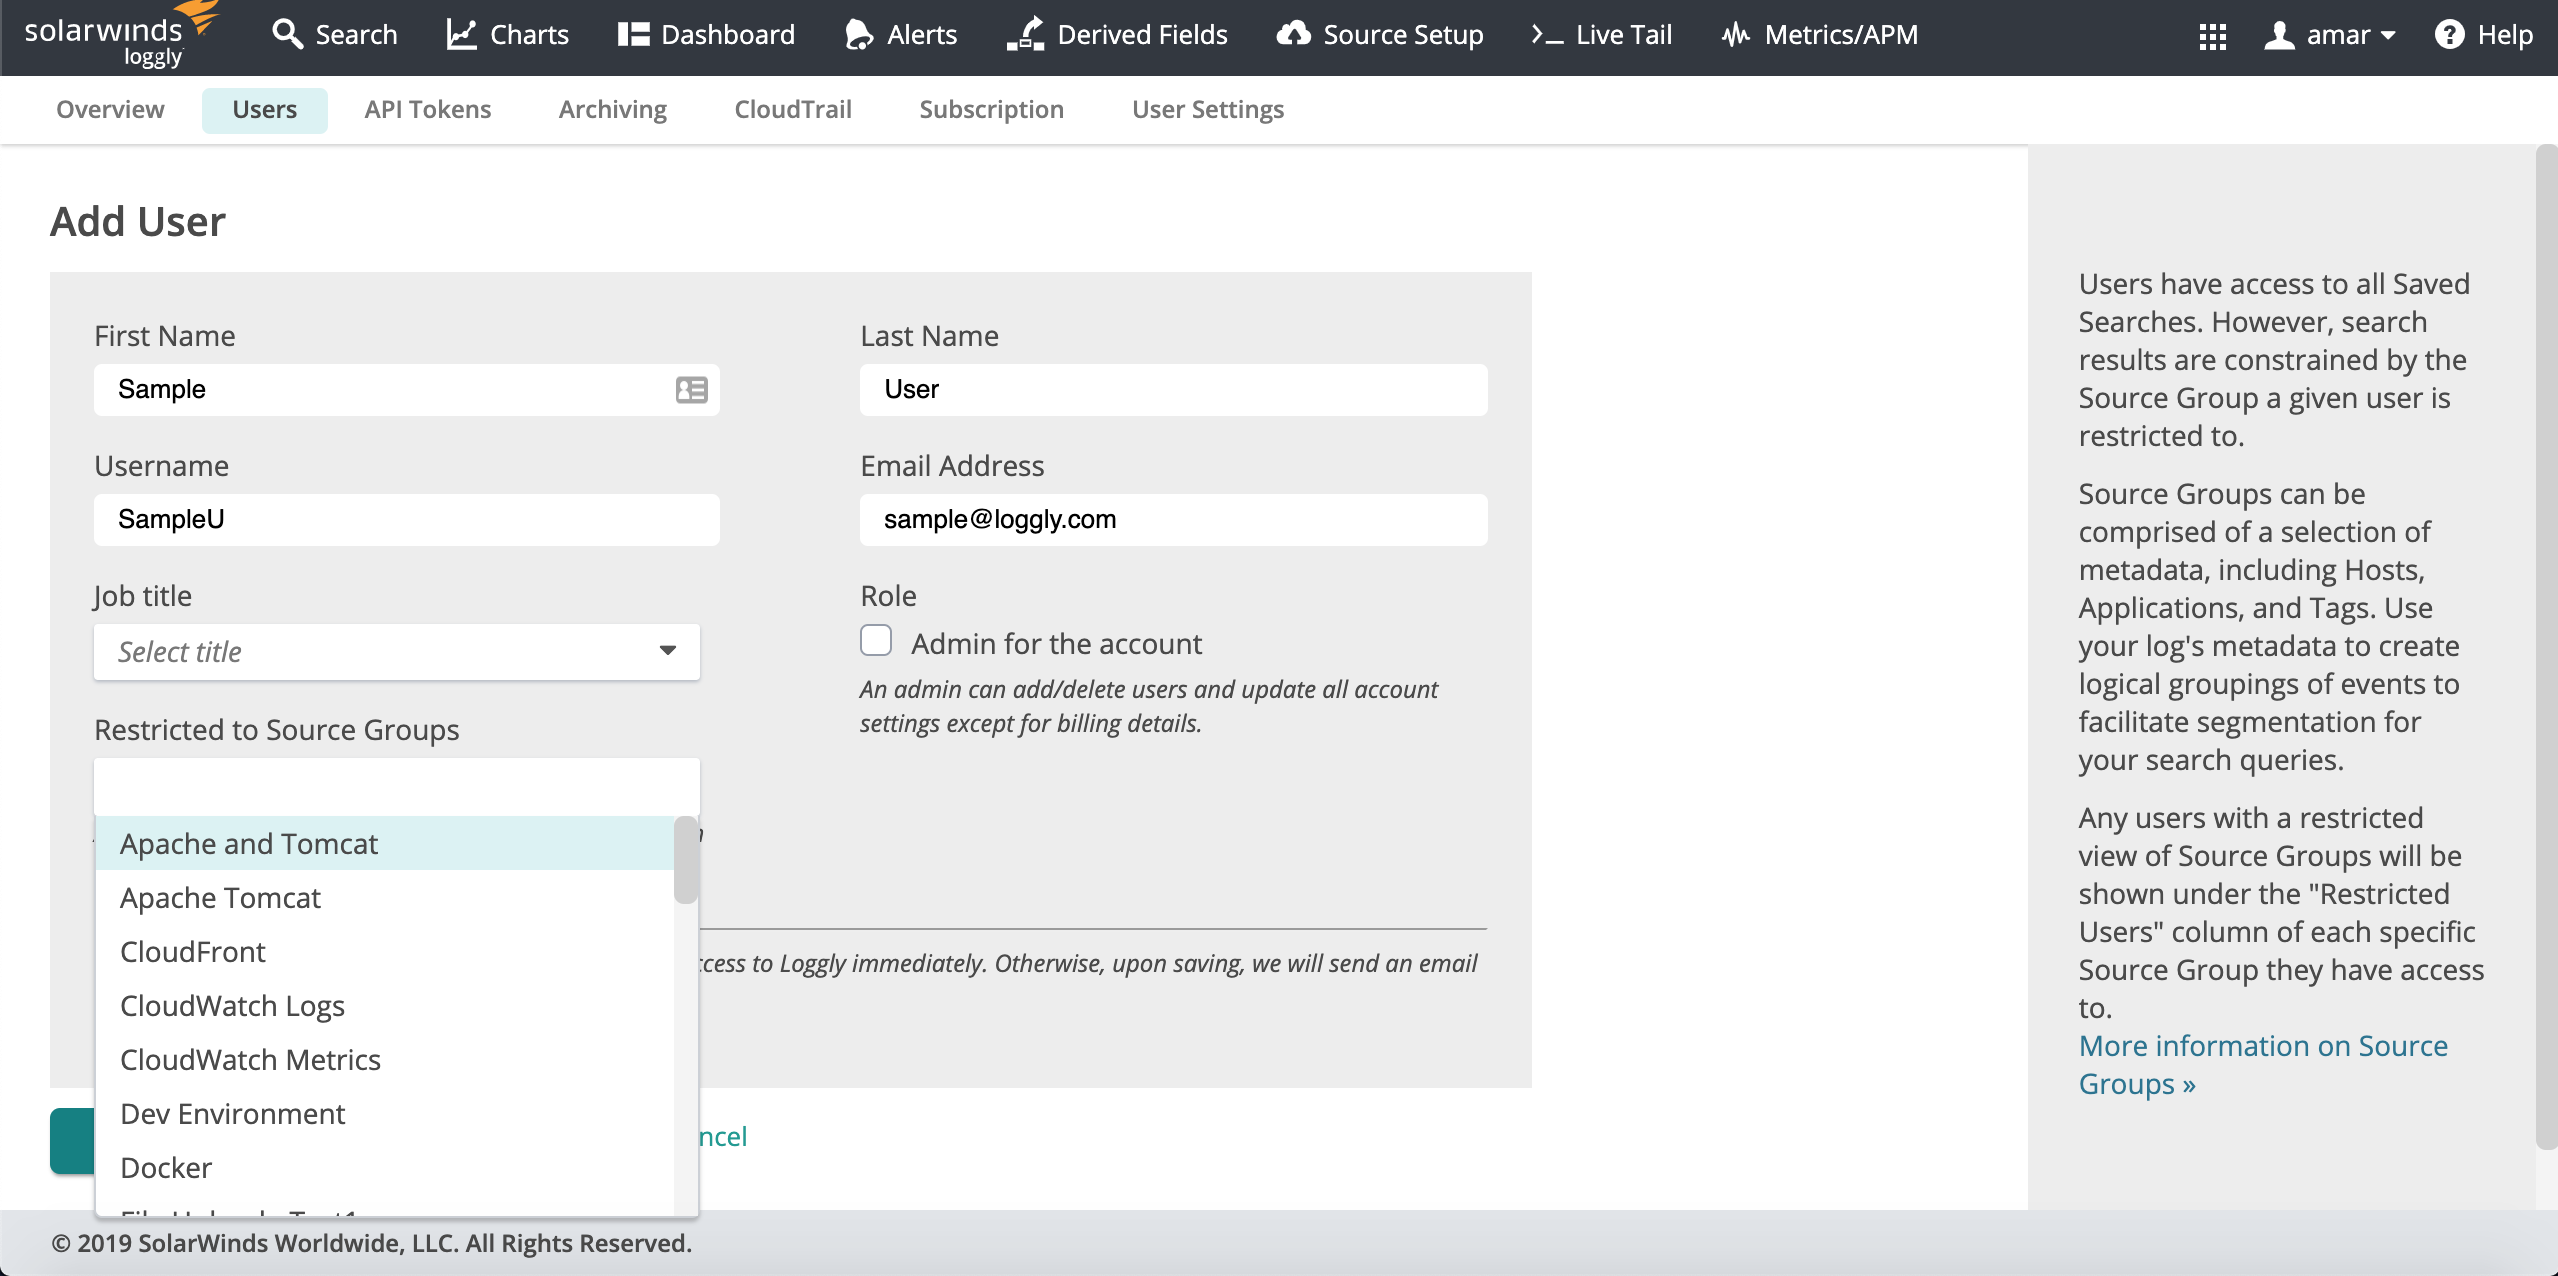Viewport: 2558px width, 1276px height.
Task: Open the amar user account menu
Action: tap(2330, 34)
